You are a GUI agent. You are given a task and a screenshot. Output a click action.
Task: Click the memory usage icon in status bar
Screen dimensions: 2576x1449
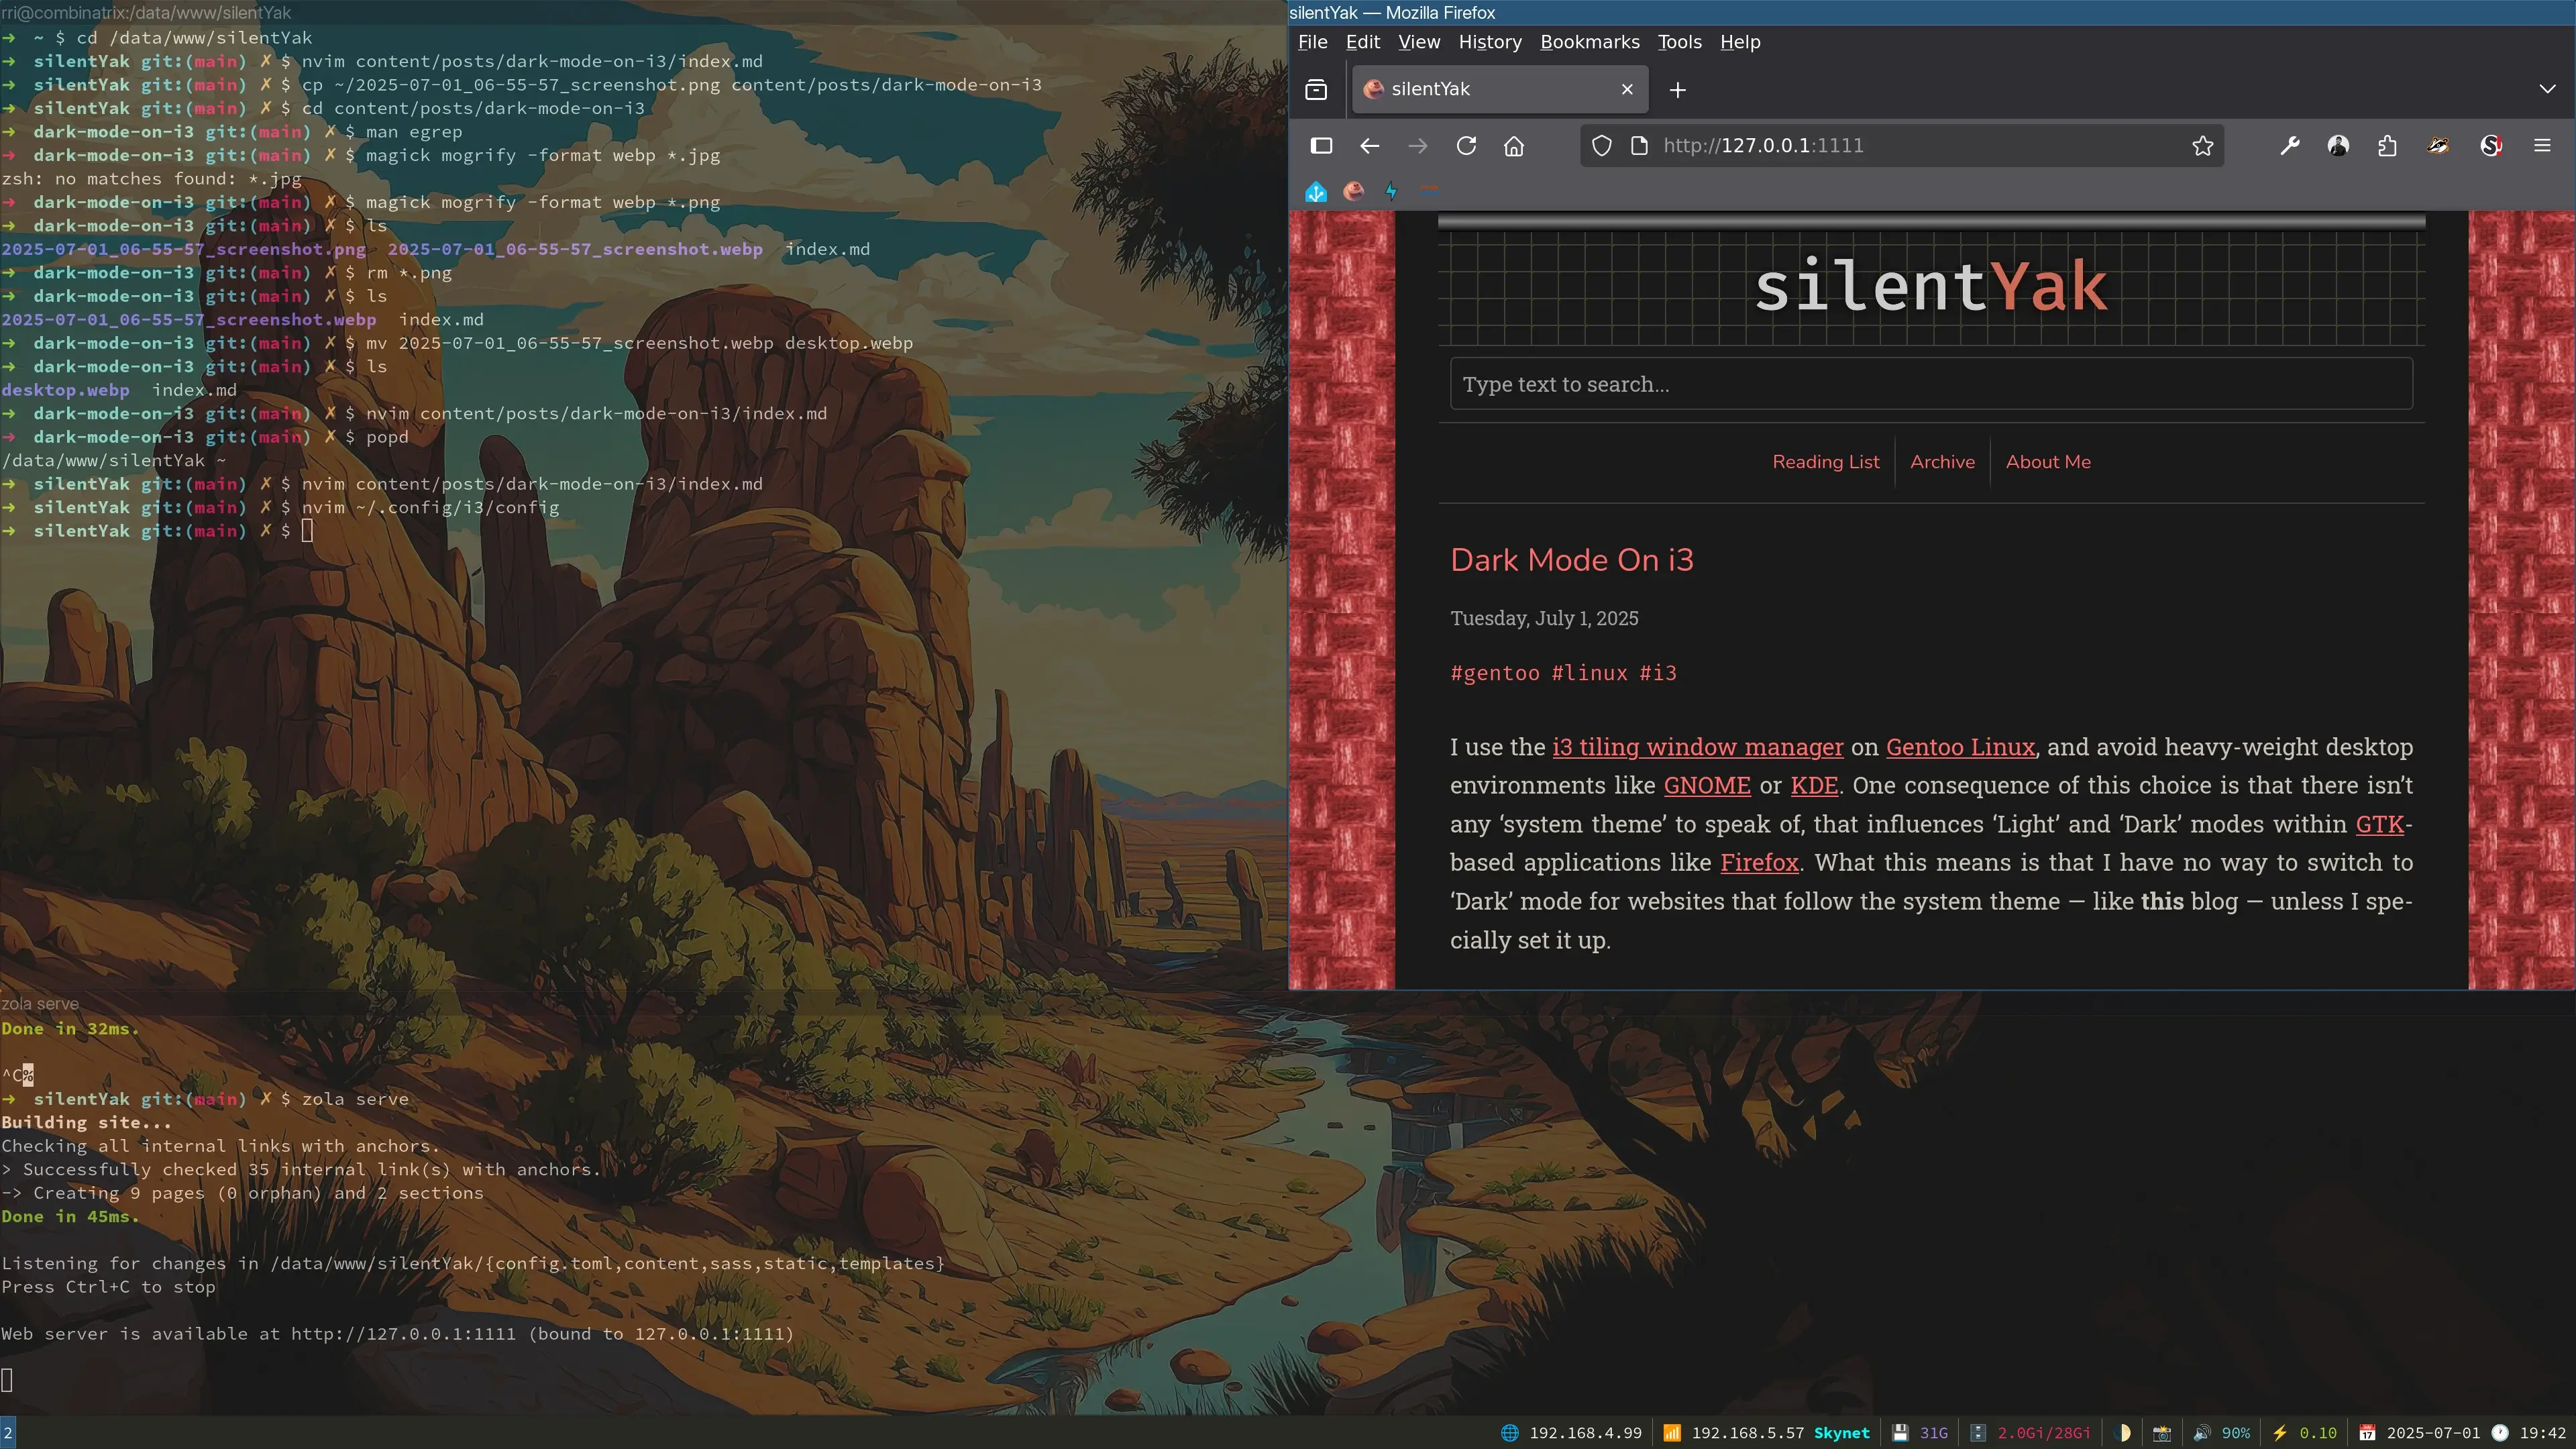[1978, 1433]
